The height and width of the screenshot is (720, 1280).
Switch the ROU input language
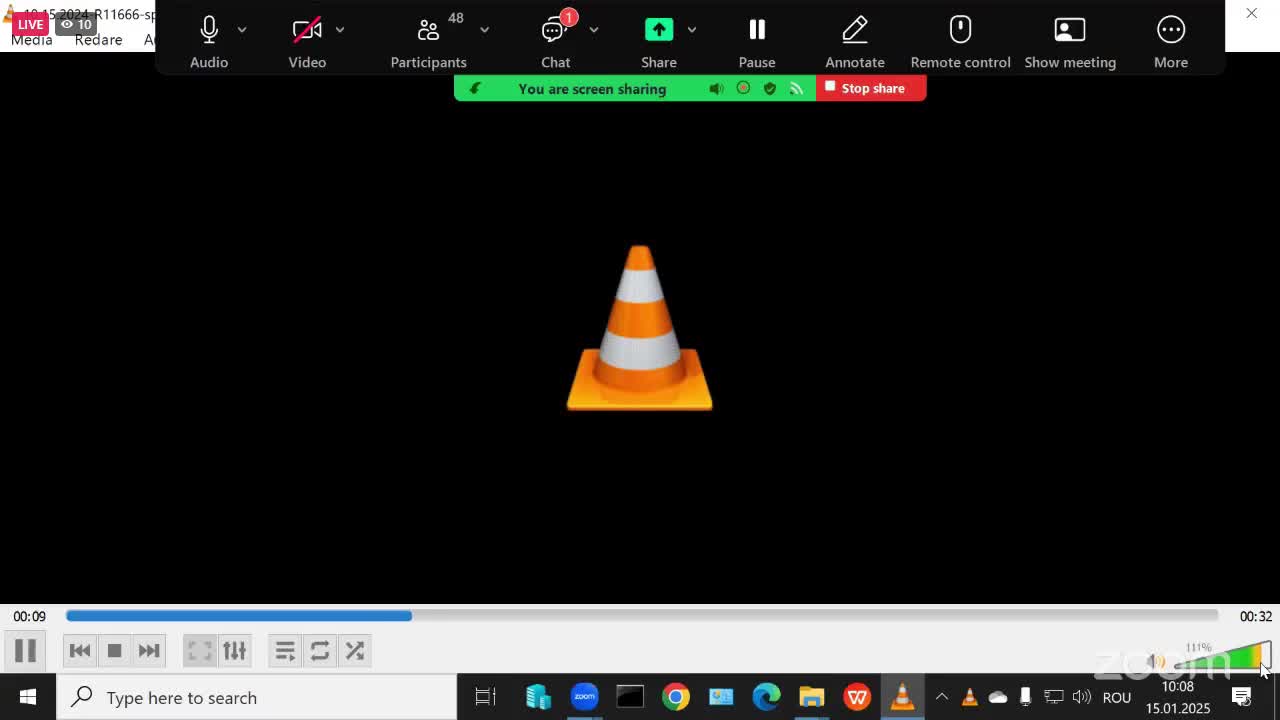pyautogui.click(x=1117, y=698)
